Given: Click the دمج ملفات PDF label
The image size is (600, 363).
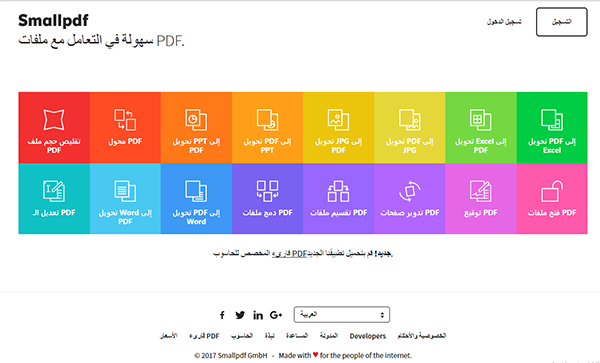Looking at the screenshot, I should (267, 213).
